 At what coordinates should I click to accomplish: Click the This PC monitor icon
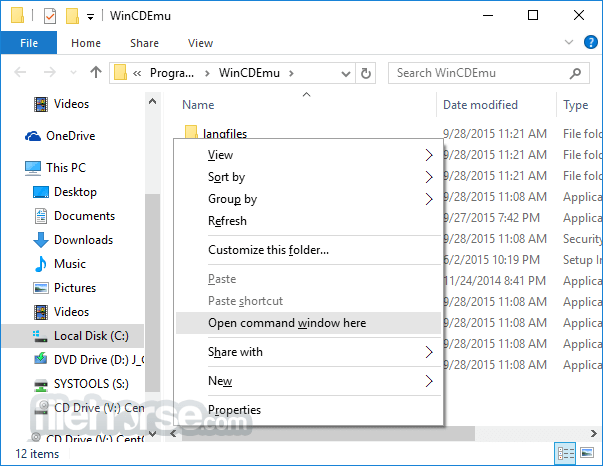pyautogui.click(x=33, y=168)
